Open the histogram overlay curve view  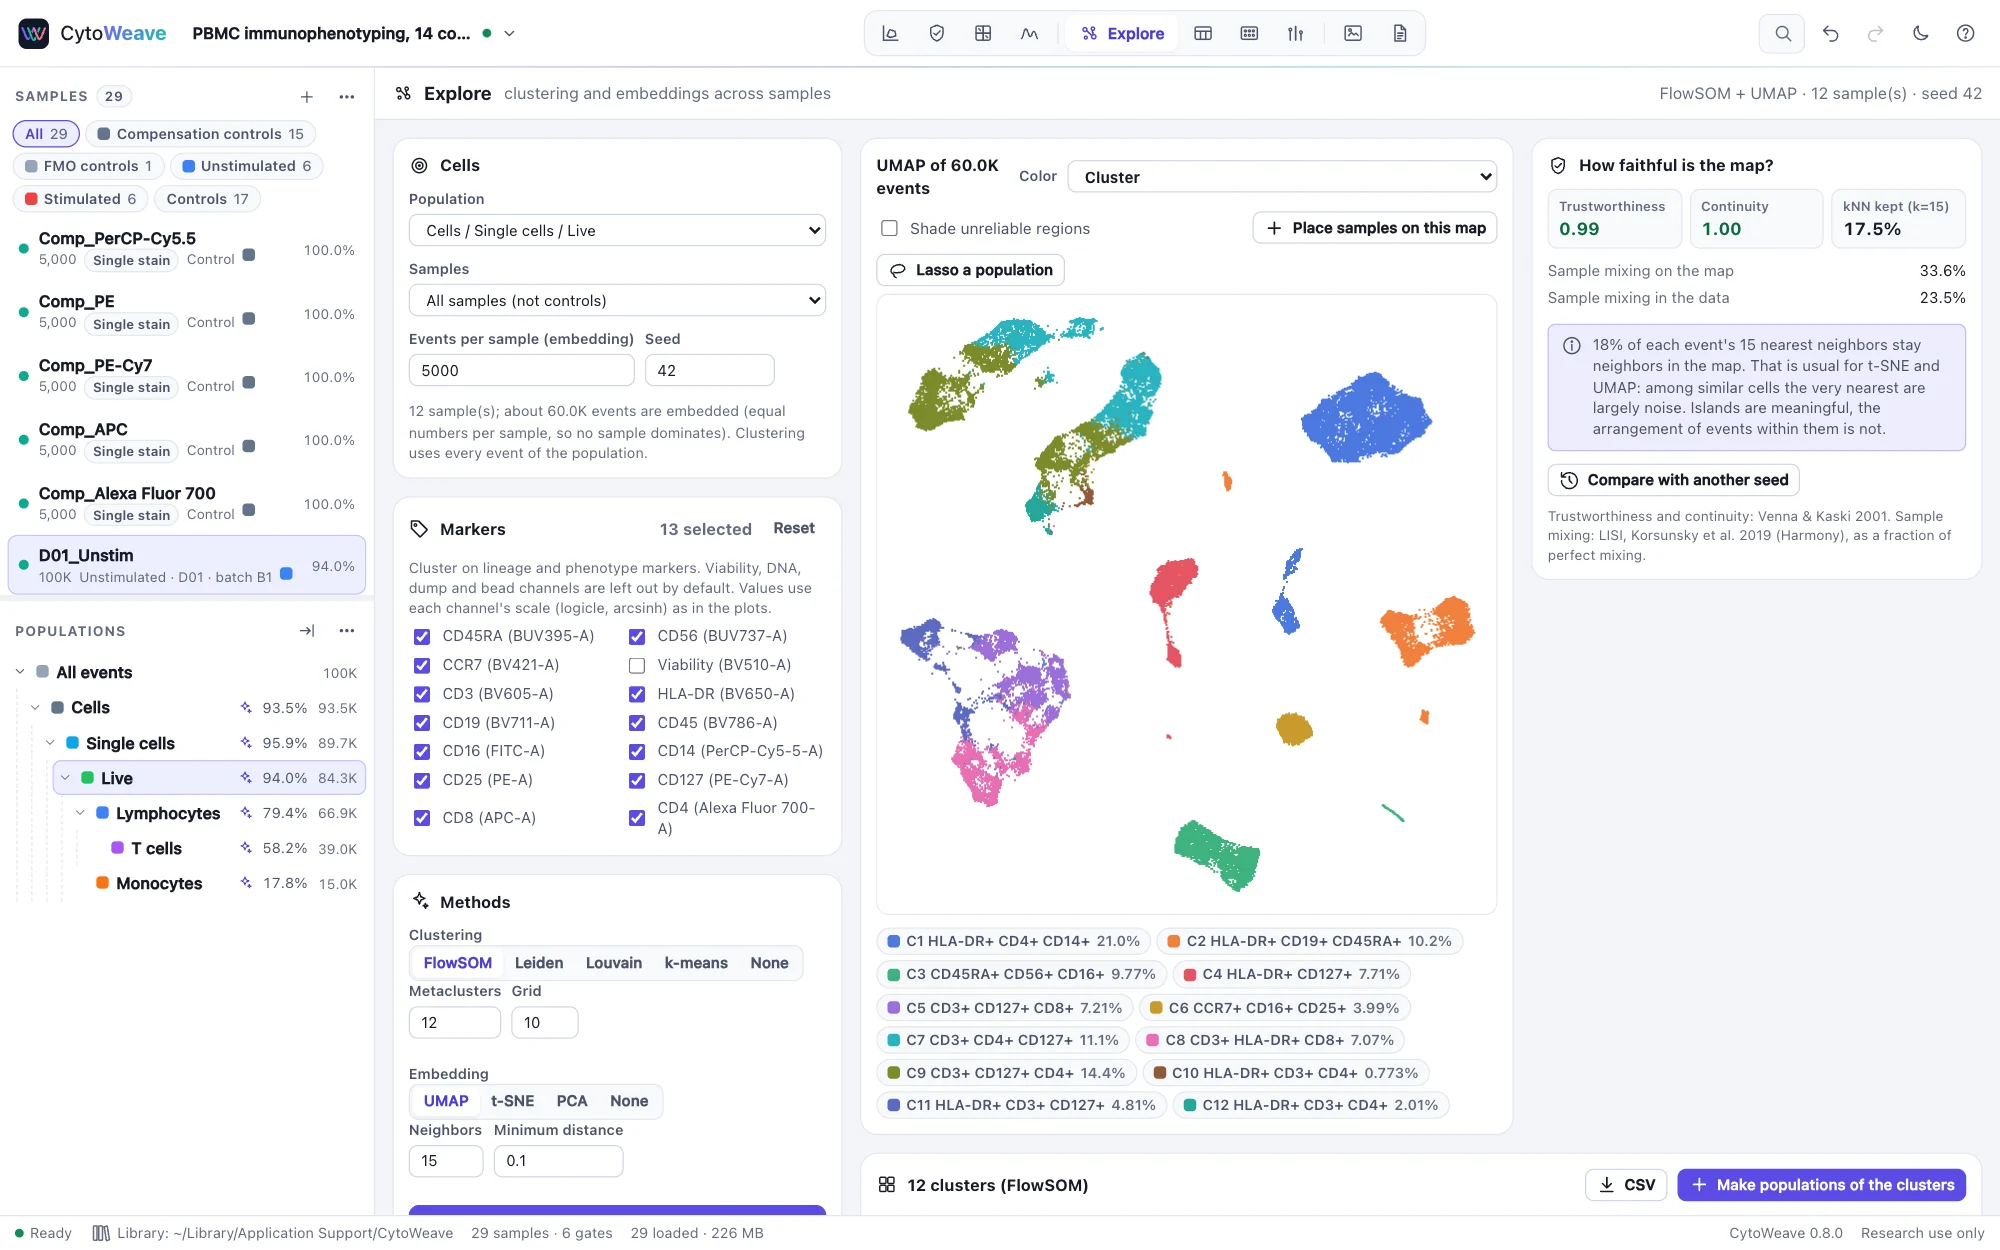tap(1029, 34)
